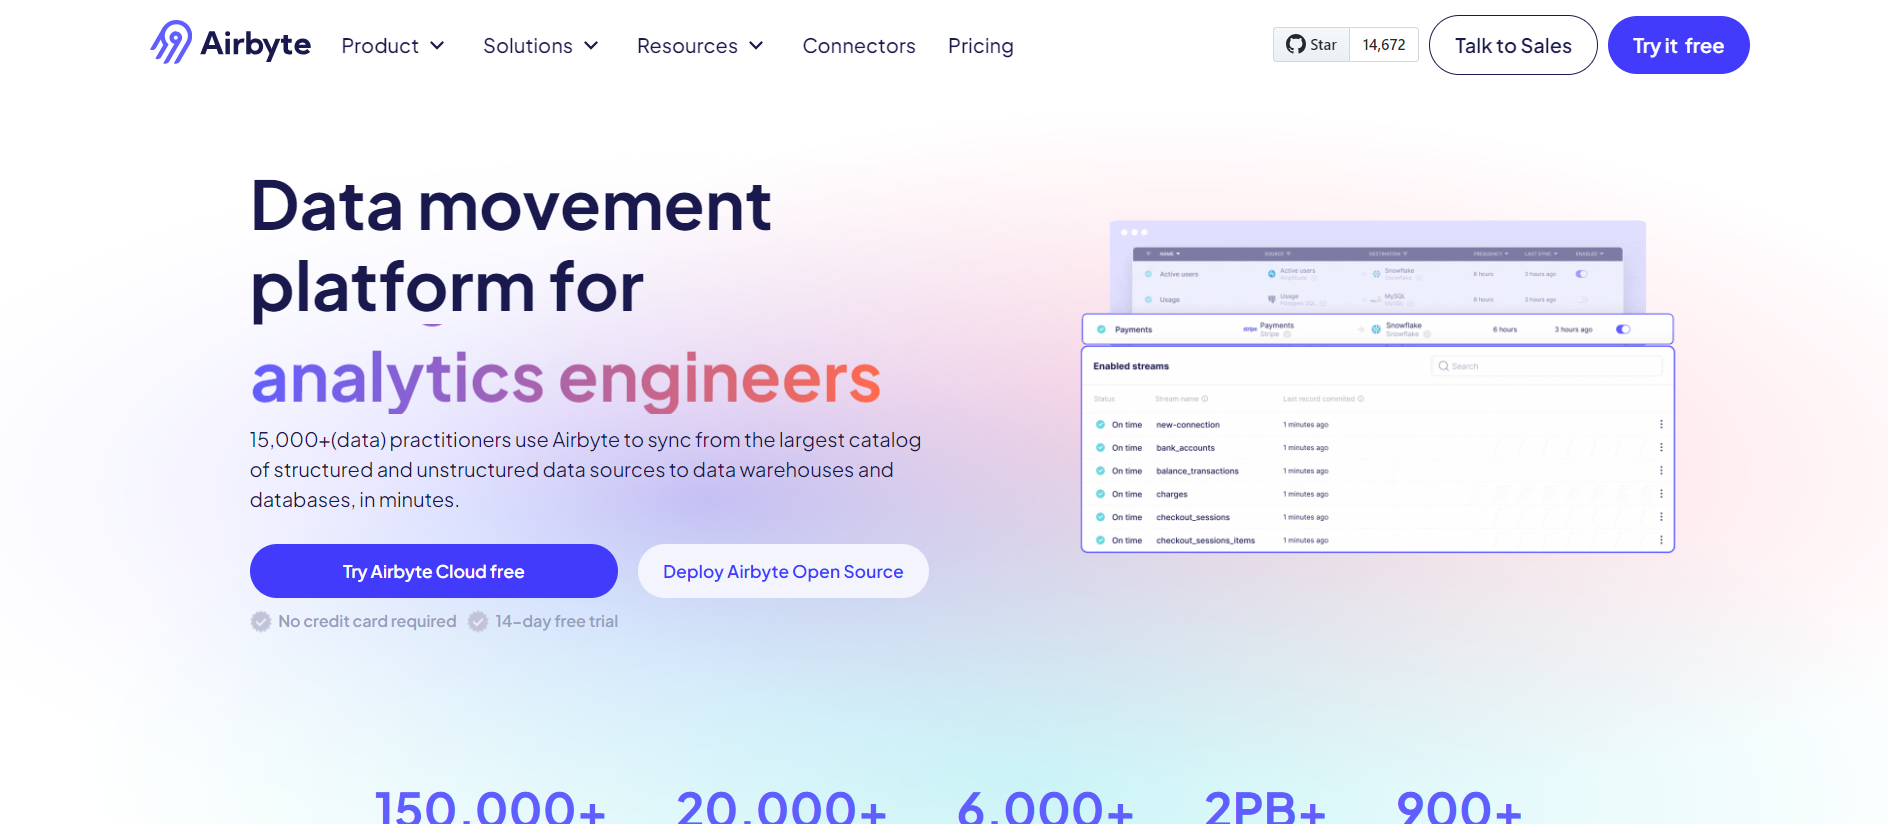This screenshot has height=824, width=1888.
Task: Click the Enabled streams heading
Action: point(1131,366)
